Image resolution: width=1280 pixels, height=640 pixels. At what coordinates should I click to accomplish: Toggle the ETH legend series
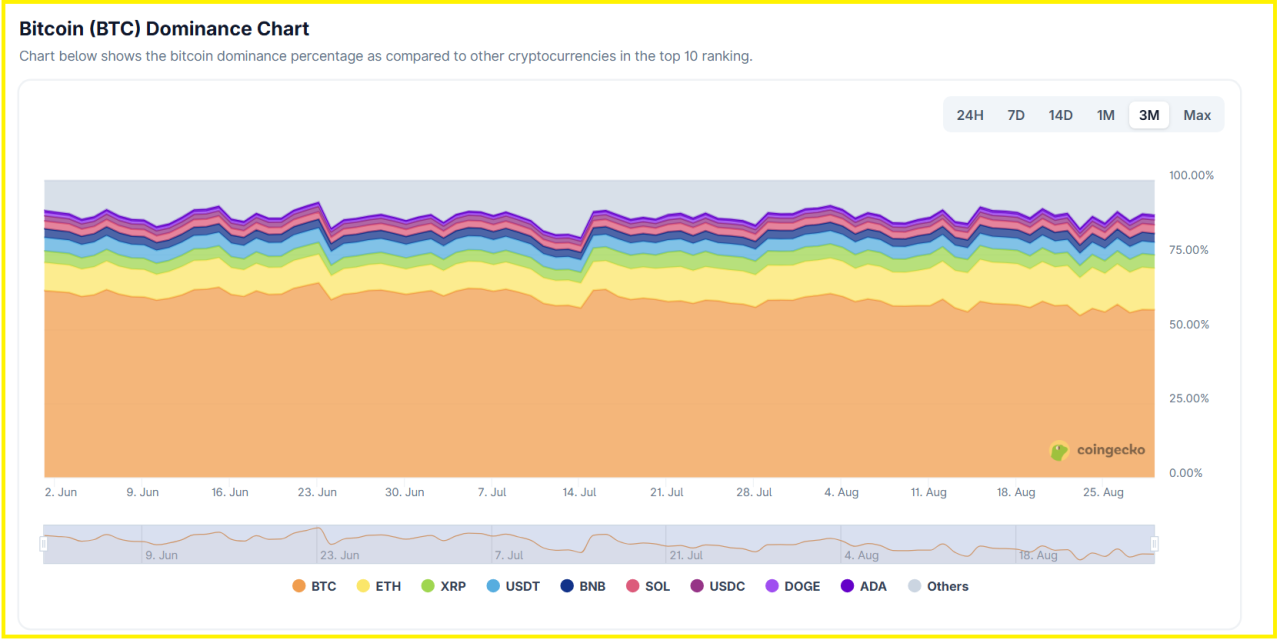click(379, 586)
